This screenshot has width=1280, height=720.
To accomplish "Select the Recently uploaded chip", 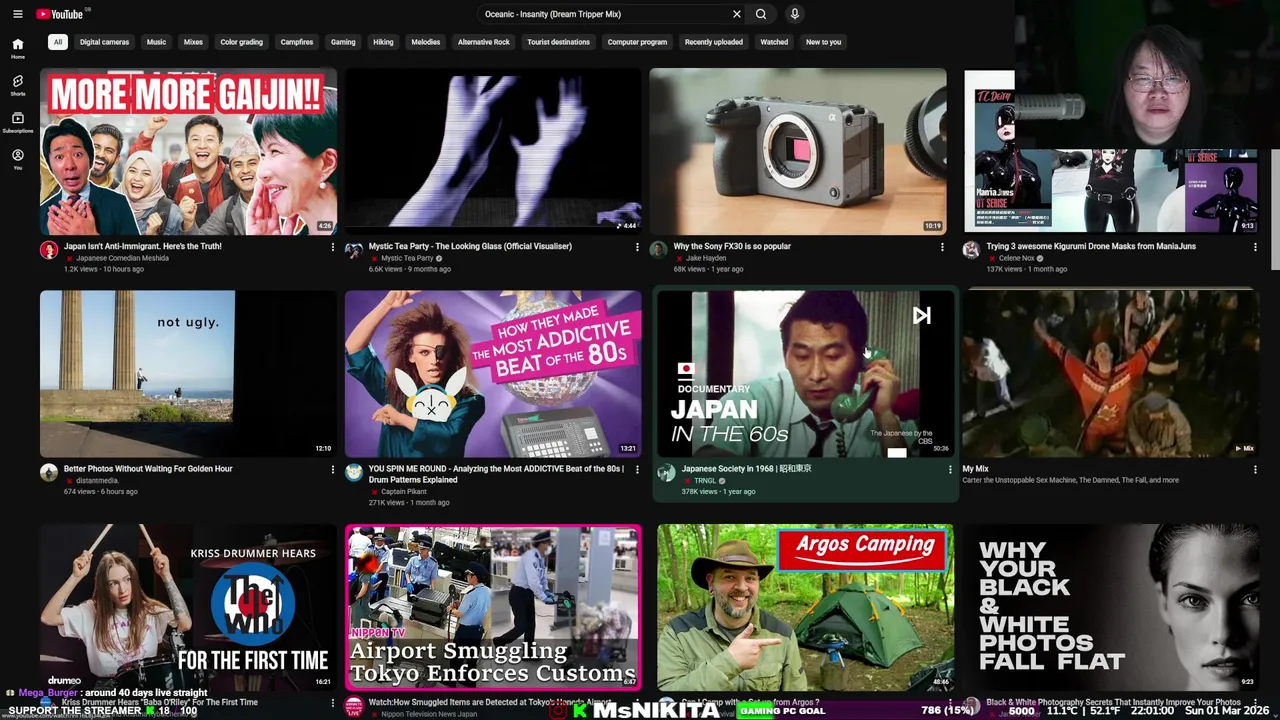I will [x=714, y=42].
